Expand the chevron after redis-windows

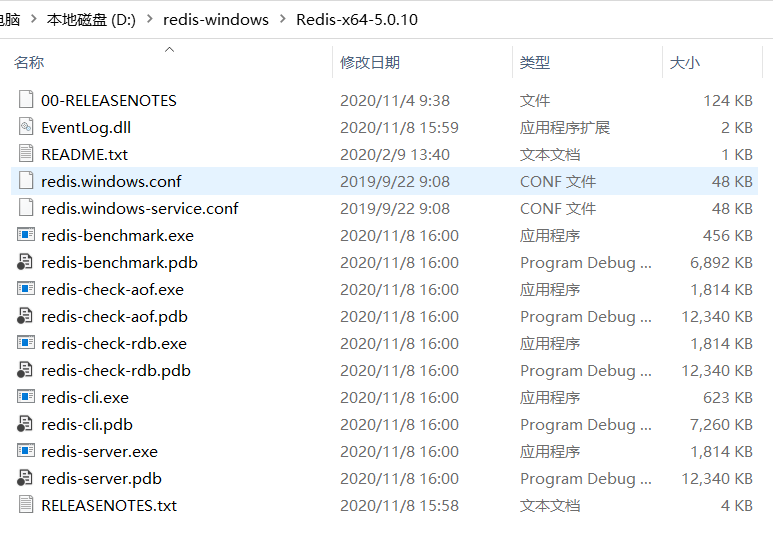282,19
